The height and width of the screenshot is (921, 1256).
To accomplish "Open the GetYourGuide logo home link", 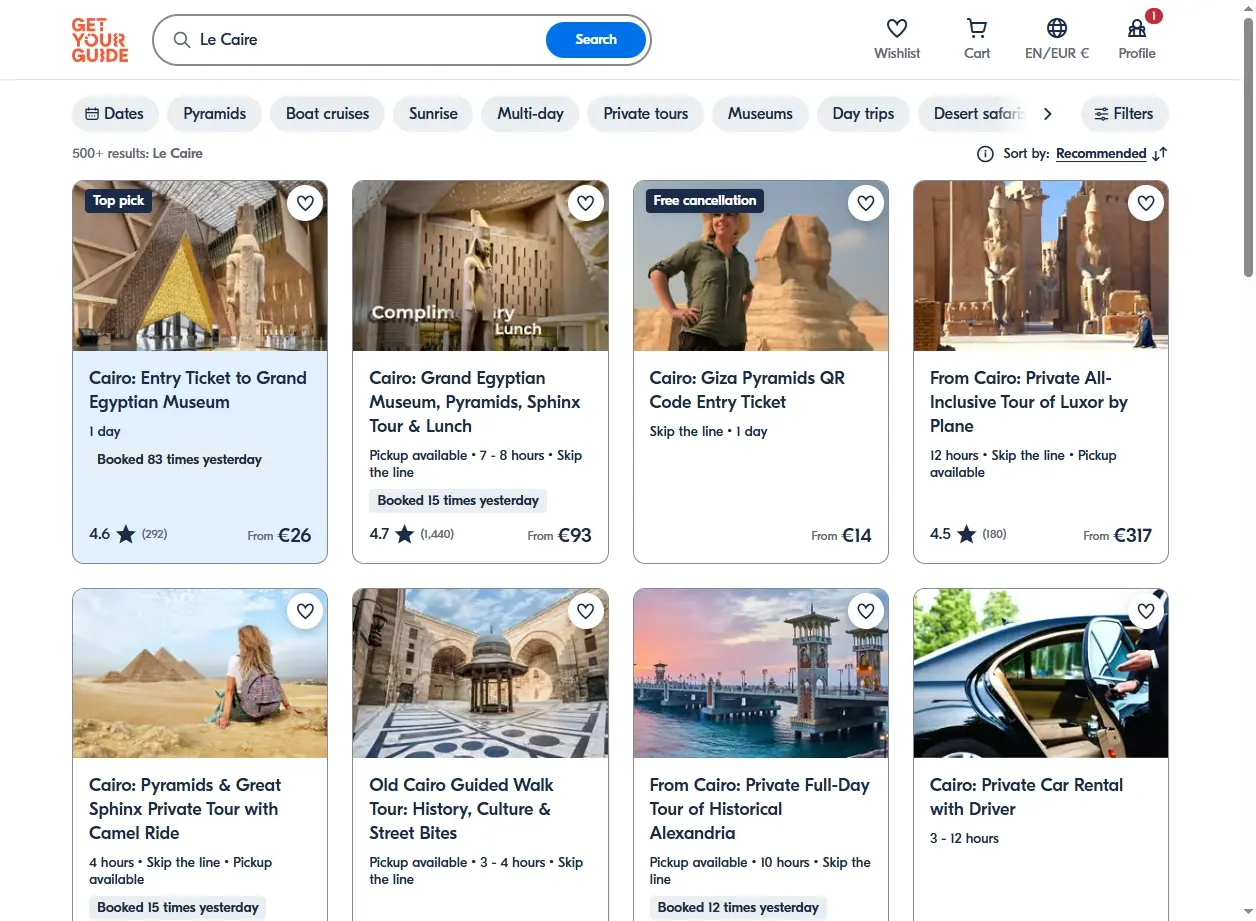I will [100, 40].
